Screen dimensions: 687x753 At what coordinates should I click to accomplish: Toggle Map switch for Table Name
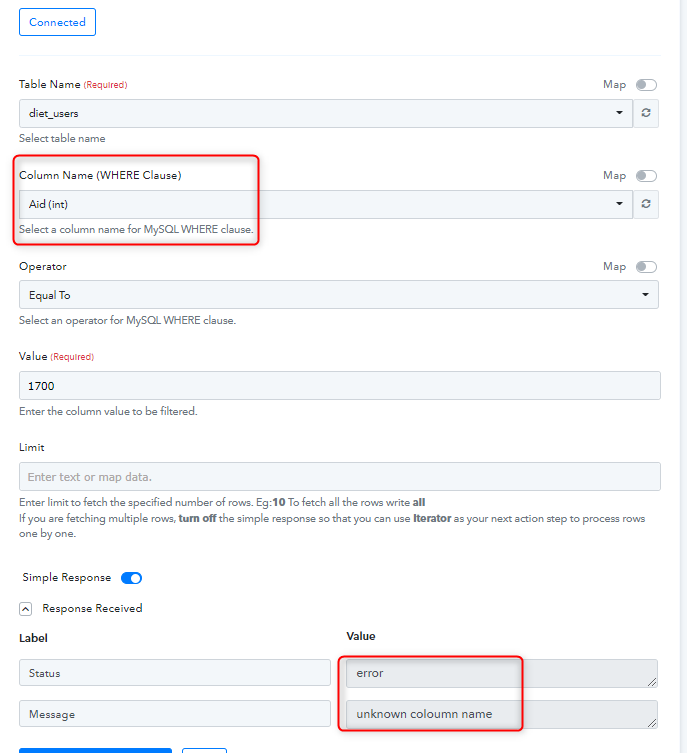646,85
